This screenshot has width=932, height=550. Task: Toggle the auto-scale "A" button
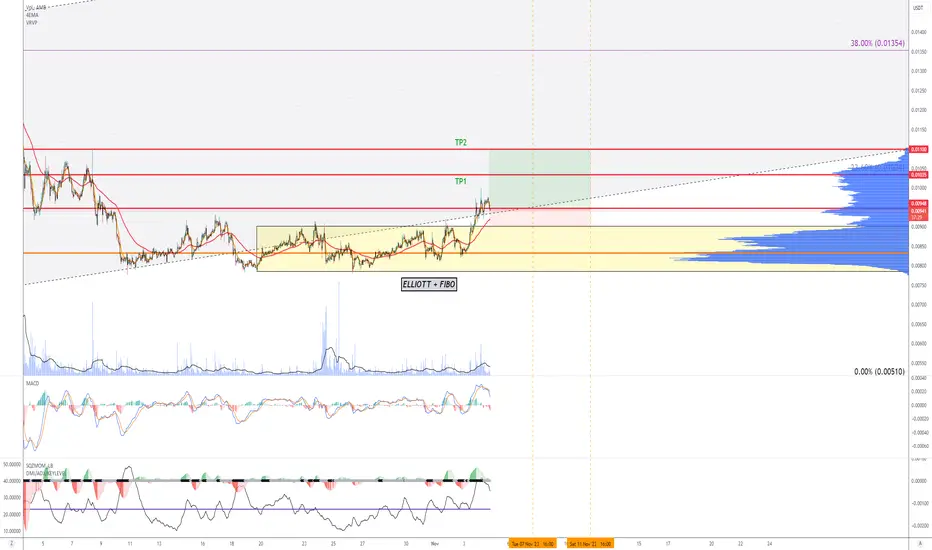click(x=920, y=543)
